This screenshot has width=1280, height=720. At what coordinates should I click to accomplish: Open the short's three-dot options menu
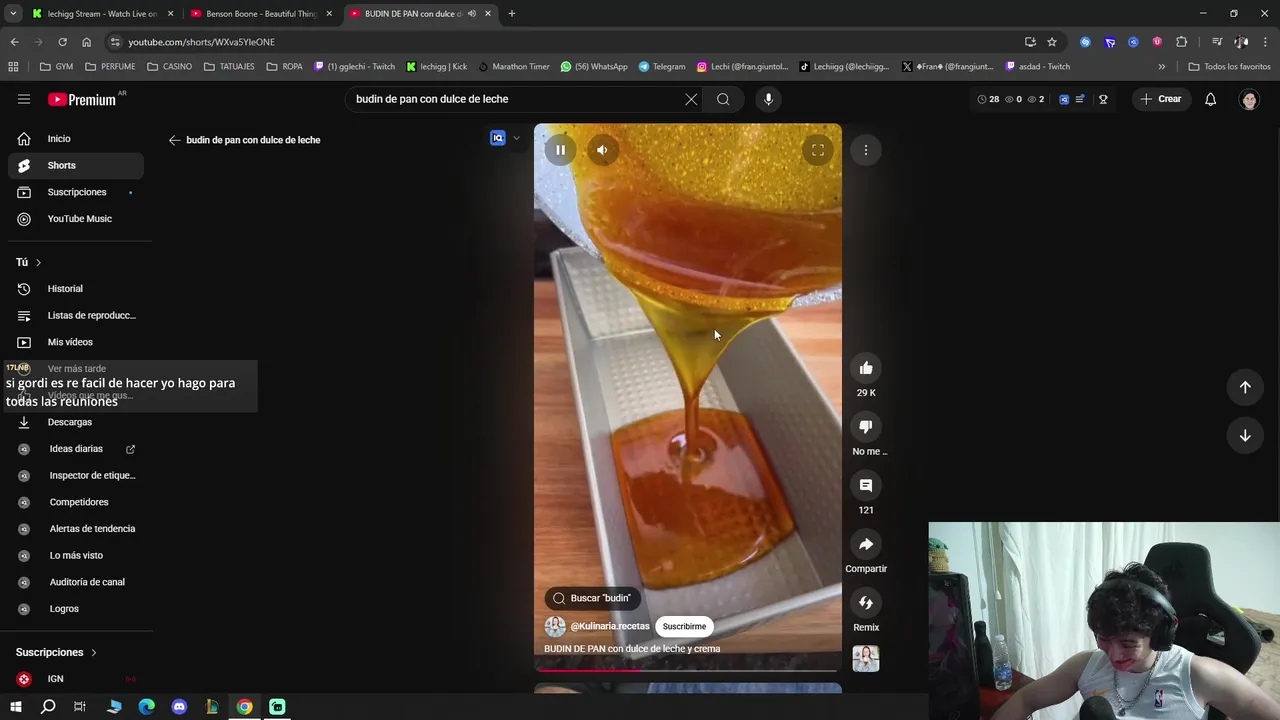pos(866,150)
